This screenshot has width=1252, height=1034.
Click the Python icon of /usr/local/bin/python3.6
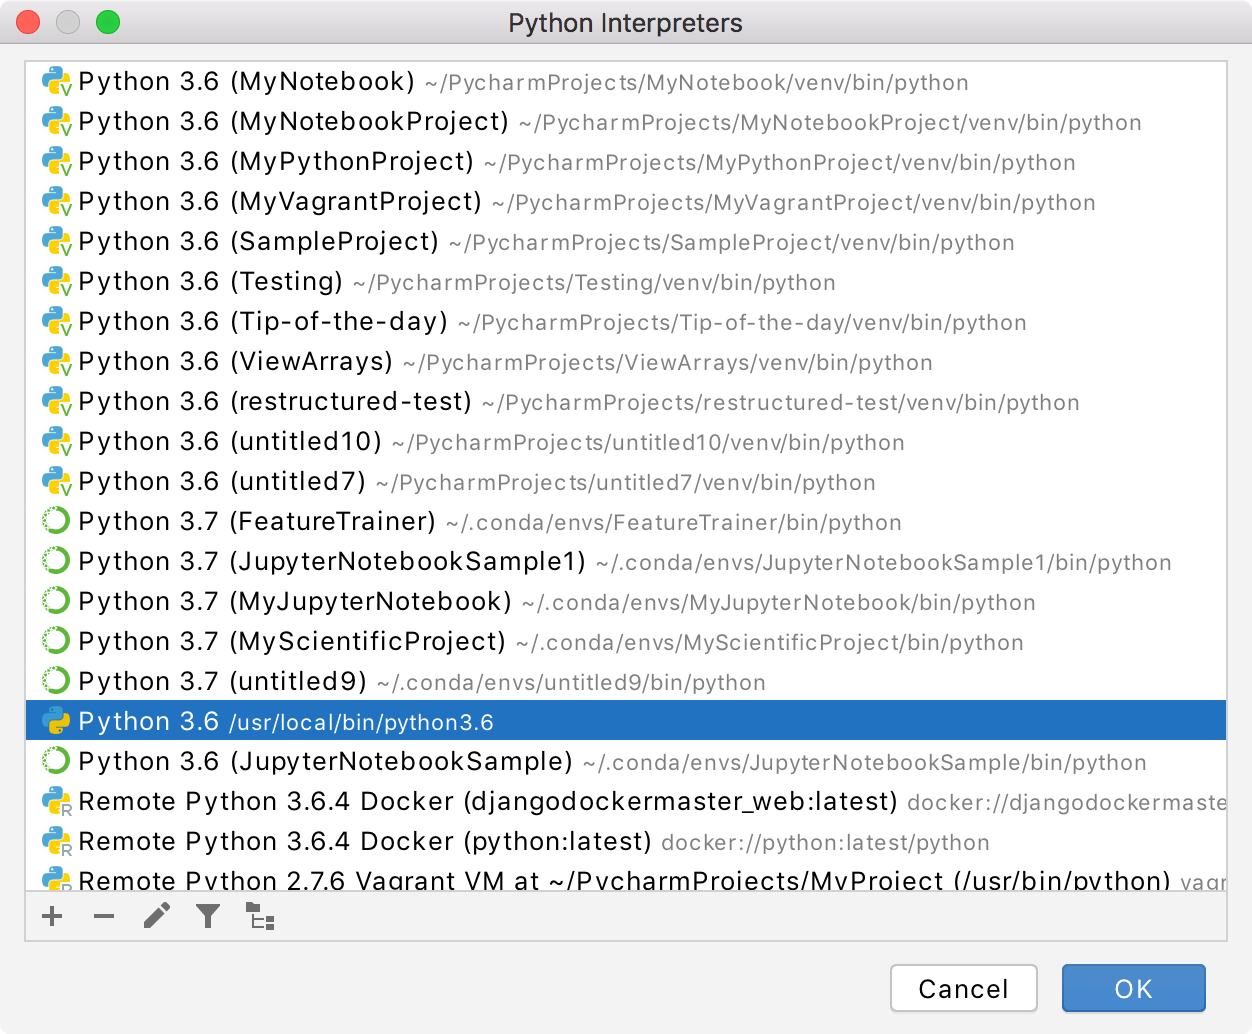point(56,721)
